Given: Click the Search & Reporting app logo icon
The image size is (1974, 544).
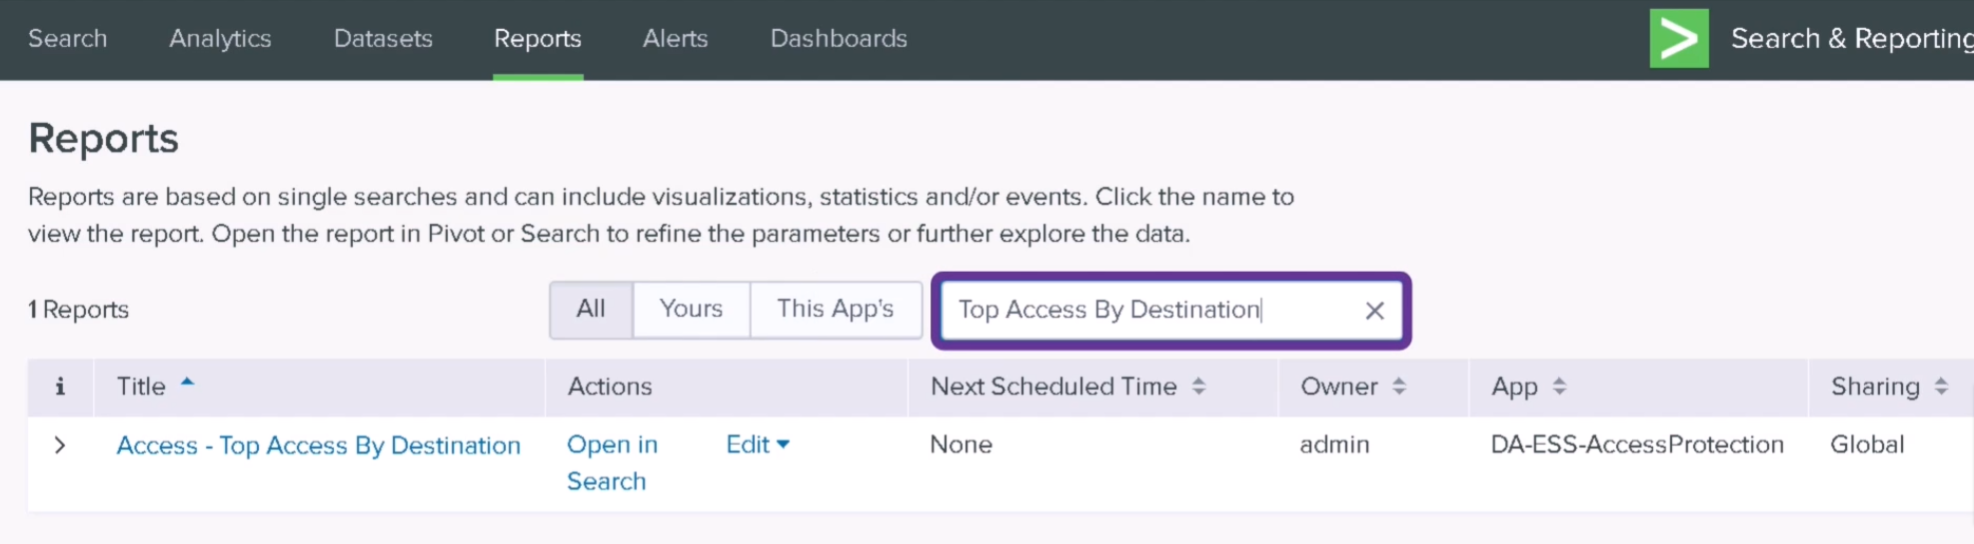Looking at the screenshot, I should pos(1678,39).
